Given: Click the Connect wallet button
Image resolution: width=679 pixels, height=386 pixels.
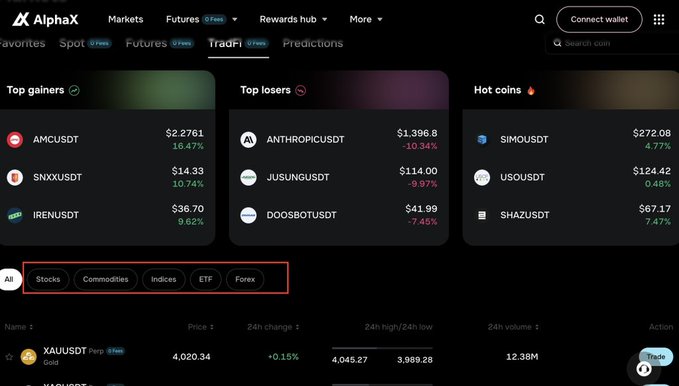Looking at the screenshot, I should pyautogui.click(x=599, y=19).
